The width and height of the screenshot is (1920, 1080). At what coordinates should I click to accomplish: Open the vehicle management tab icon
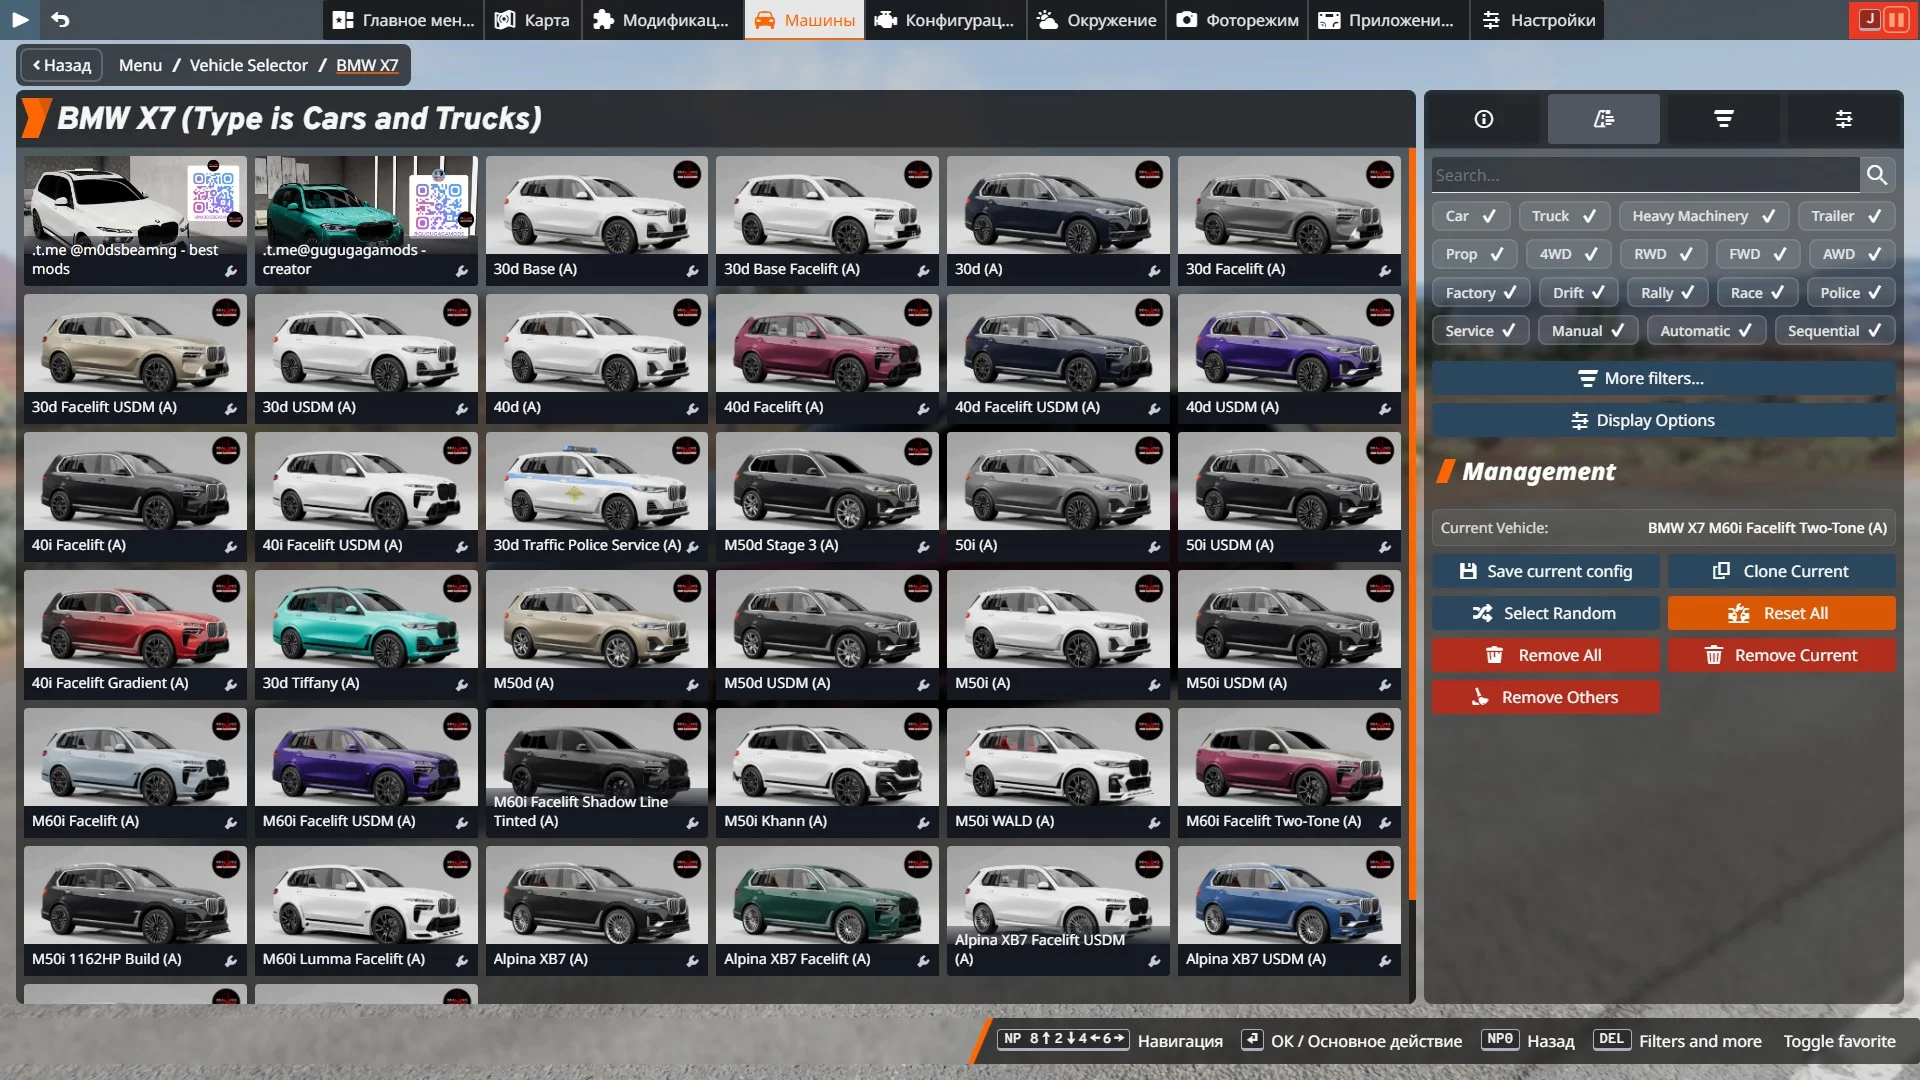coord(1604,119)
